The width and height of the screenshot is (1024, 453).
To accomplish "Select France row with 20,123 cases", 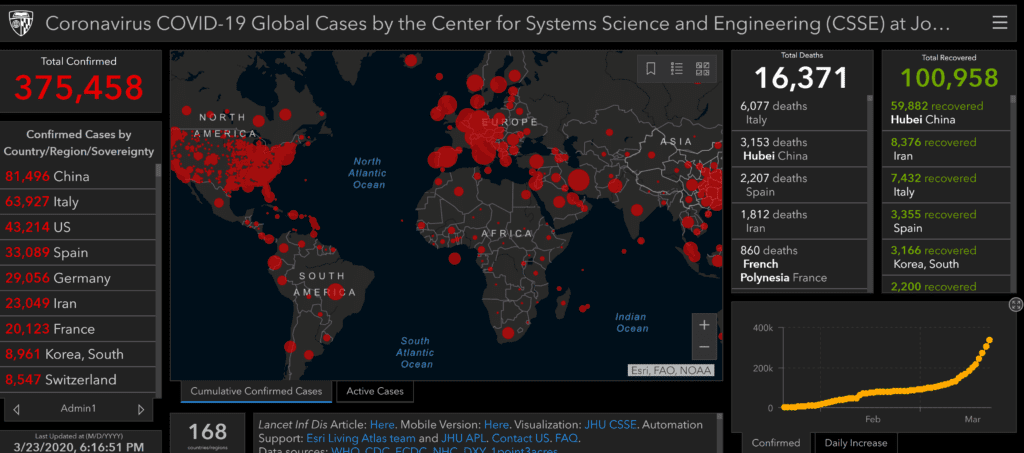I will 78,329.
